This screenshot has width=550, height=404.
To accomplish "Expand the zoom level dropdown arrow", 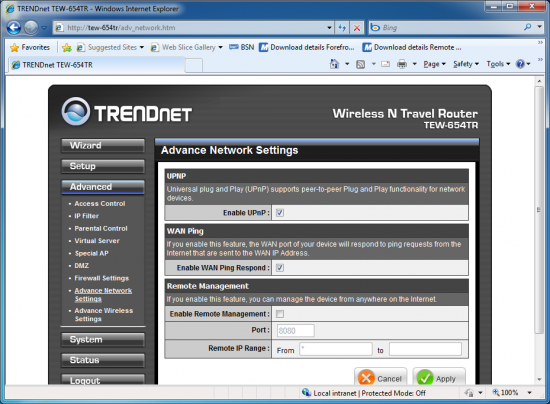I will point(529,393).
